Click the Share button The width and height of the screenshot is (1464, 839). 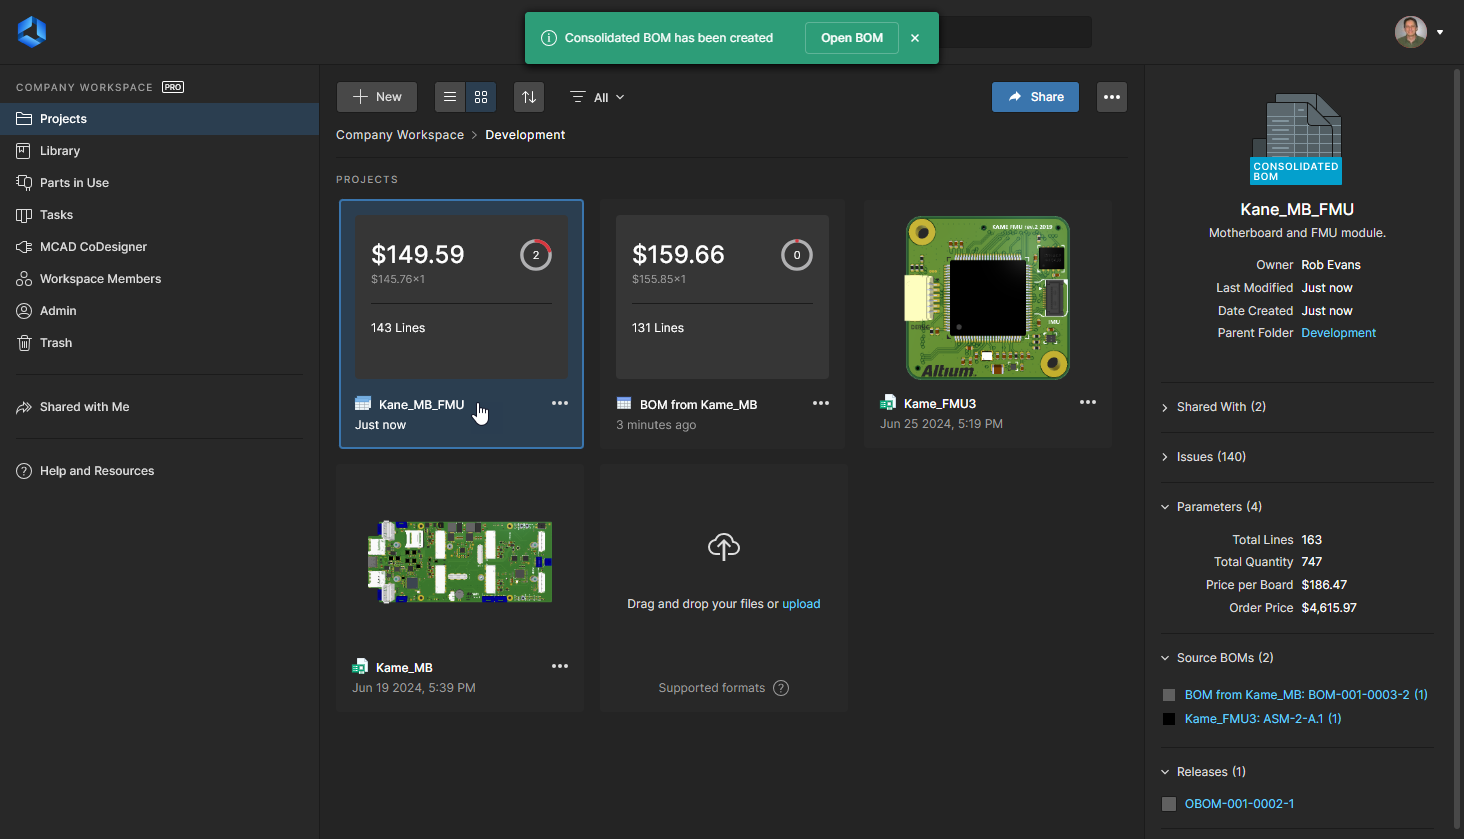[x=1035, y=97]
